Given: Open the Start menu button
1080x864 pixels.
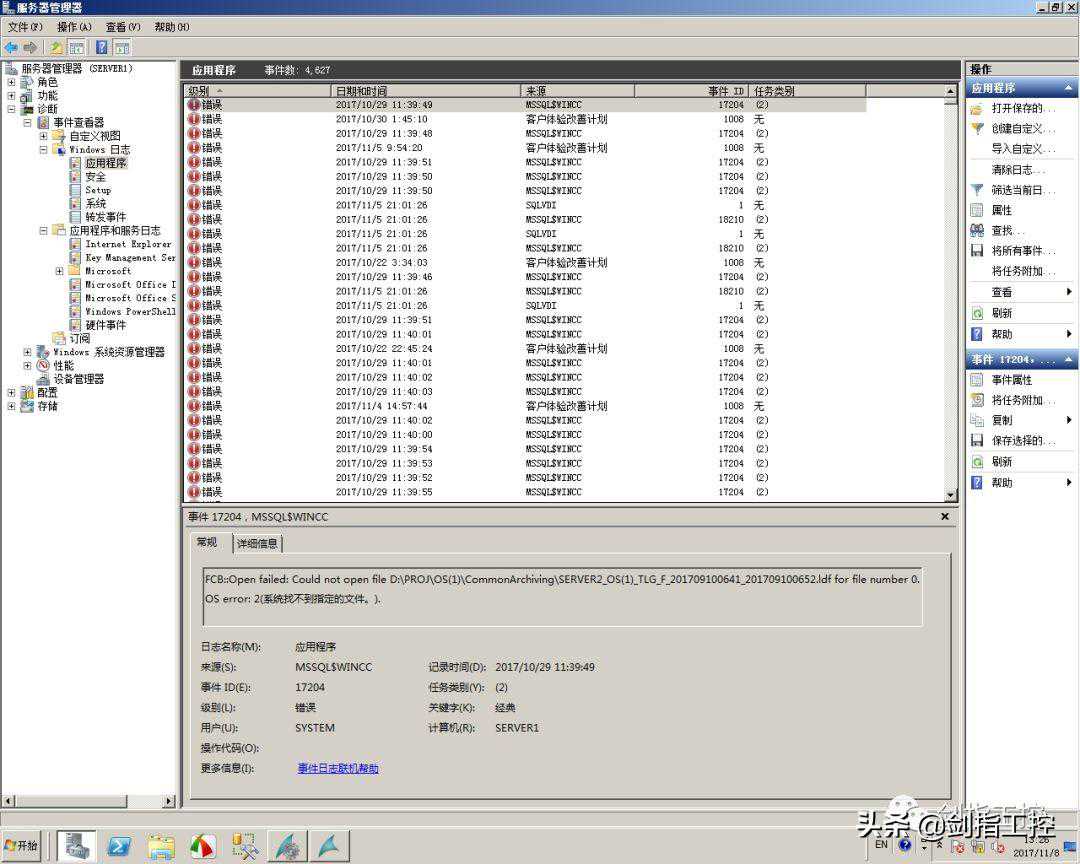Looking at the screenshot, I should click(22, 846).
